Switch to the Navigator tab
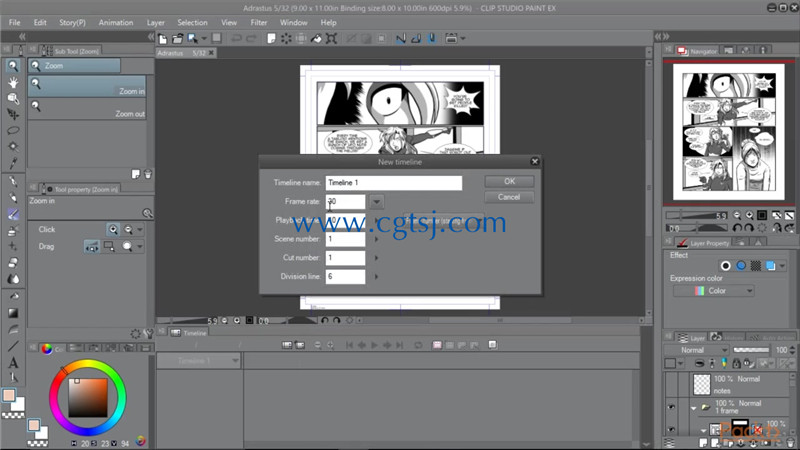This screenshot has width=800, height=450. 697,51
